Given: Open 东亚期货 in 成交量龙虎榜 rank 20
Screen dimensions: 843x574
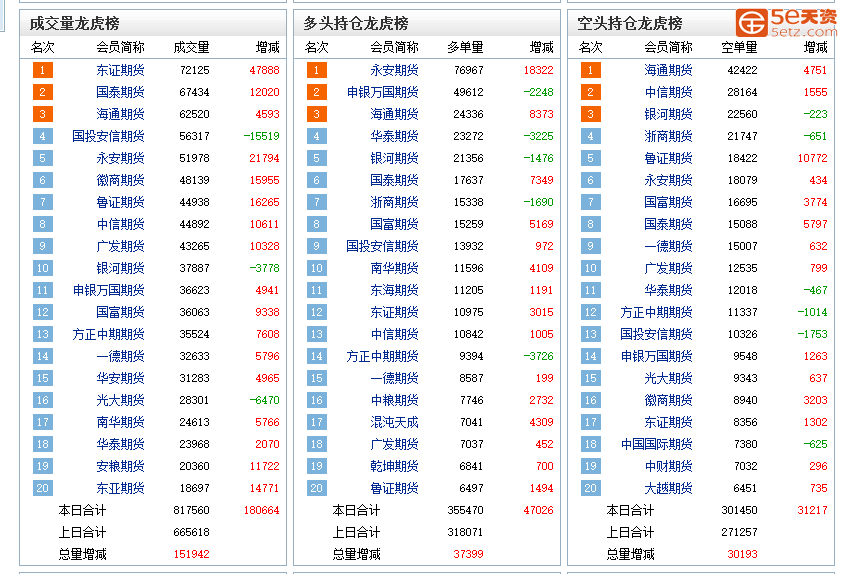Looking at the screenshot, I should click(120, 489).
